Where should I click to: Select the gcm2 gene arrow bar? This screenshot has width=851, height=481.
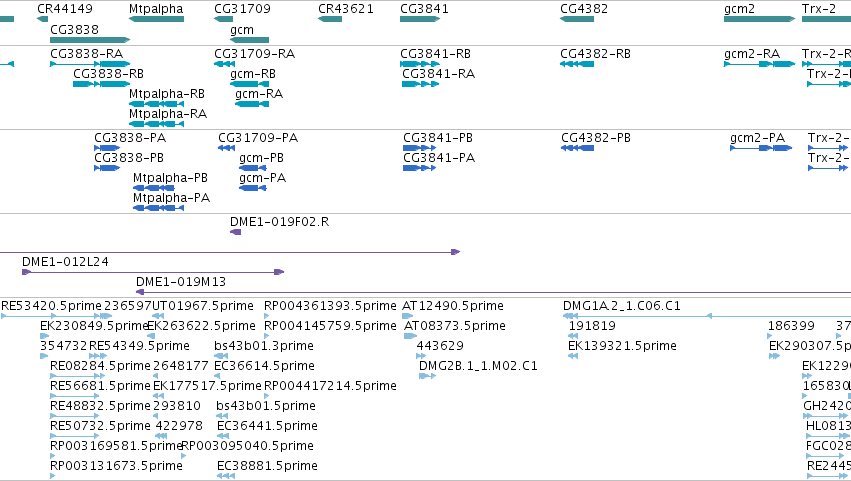pos(759,20)
